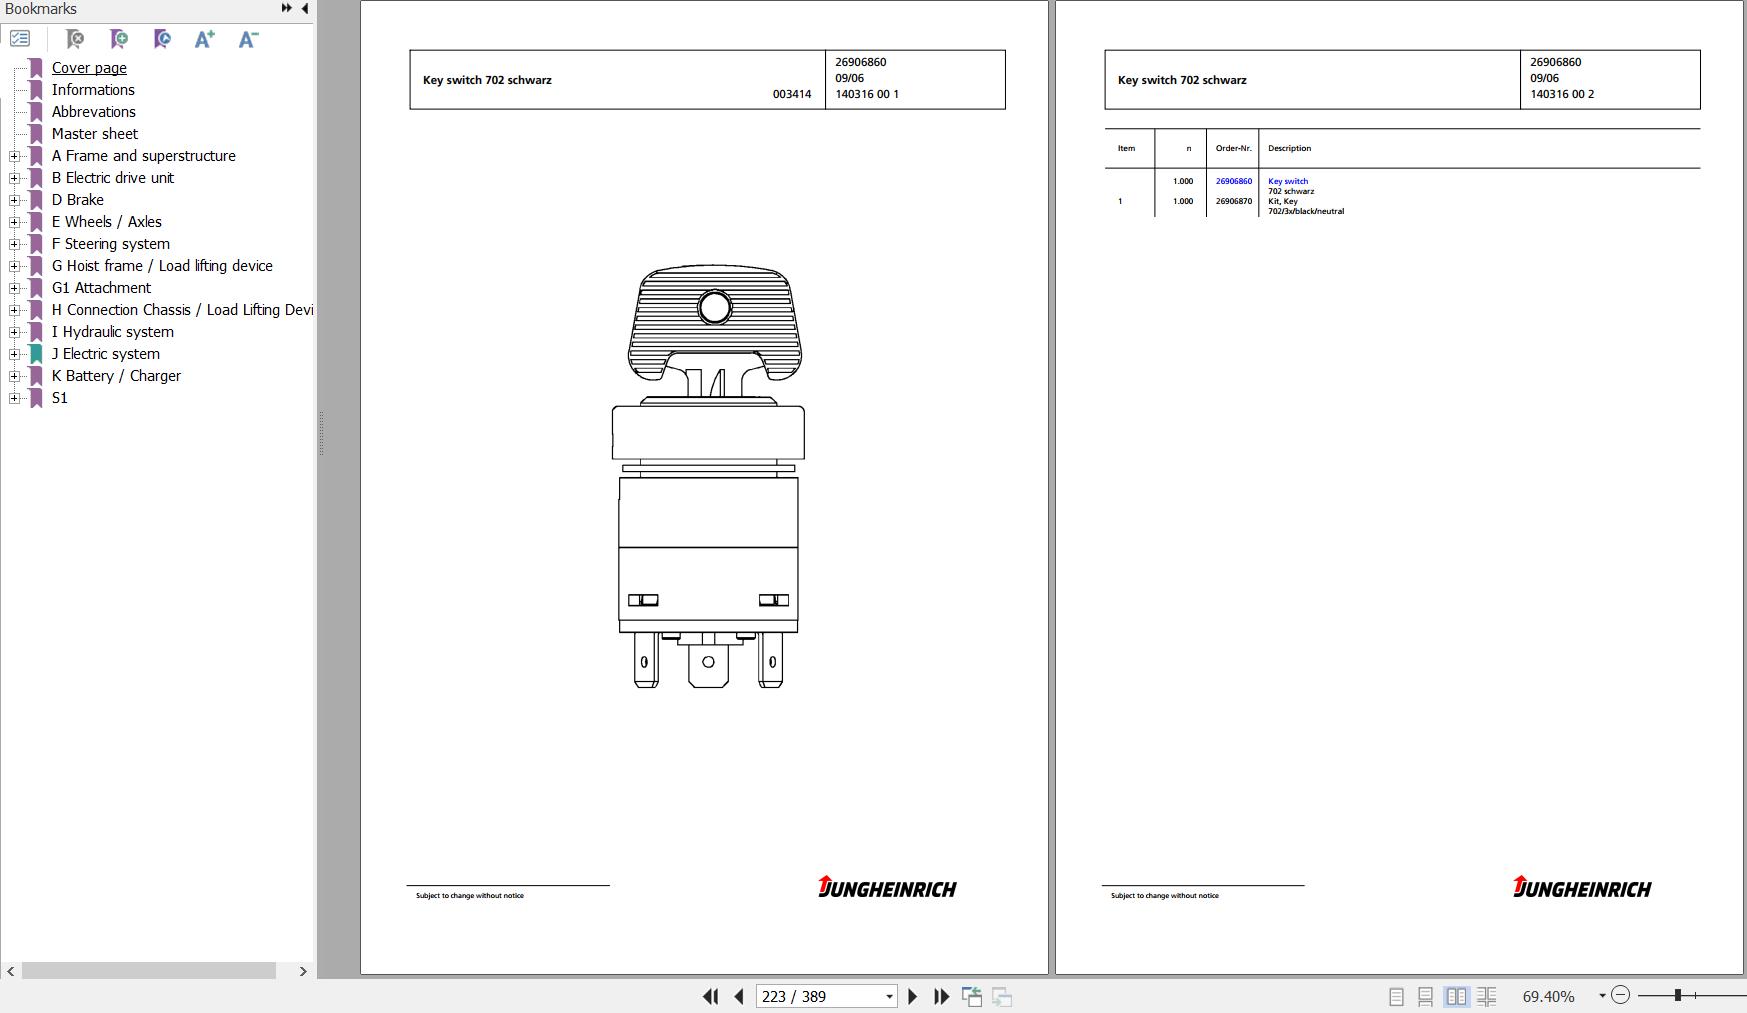The image size is (1747, 1013).
Task: Click the Key switch description link
Action: coord(1288,181)
